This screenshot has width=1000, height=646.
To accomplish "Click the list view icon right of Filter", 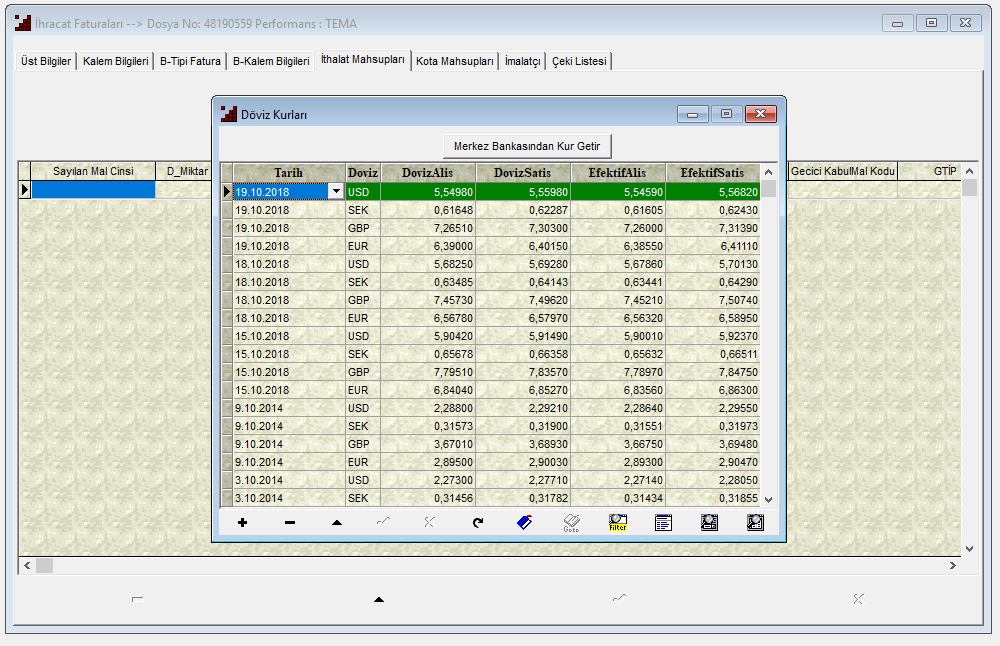I will (x=663, y=522).
